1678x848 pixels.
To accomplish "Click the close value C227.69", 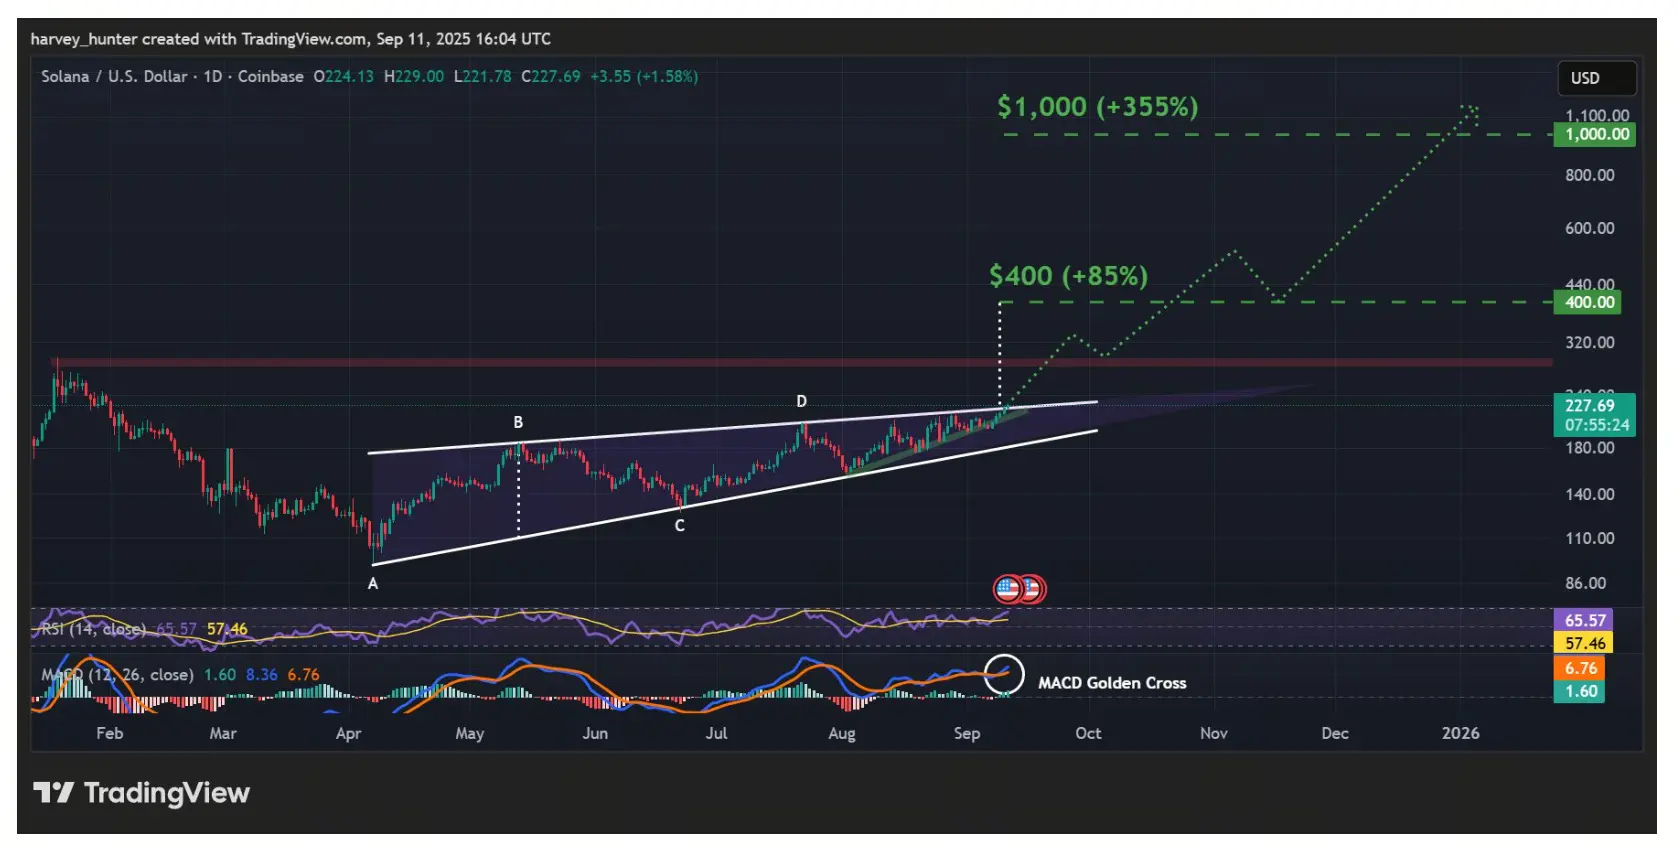I will [550, 76].
